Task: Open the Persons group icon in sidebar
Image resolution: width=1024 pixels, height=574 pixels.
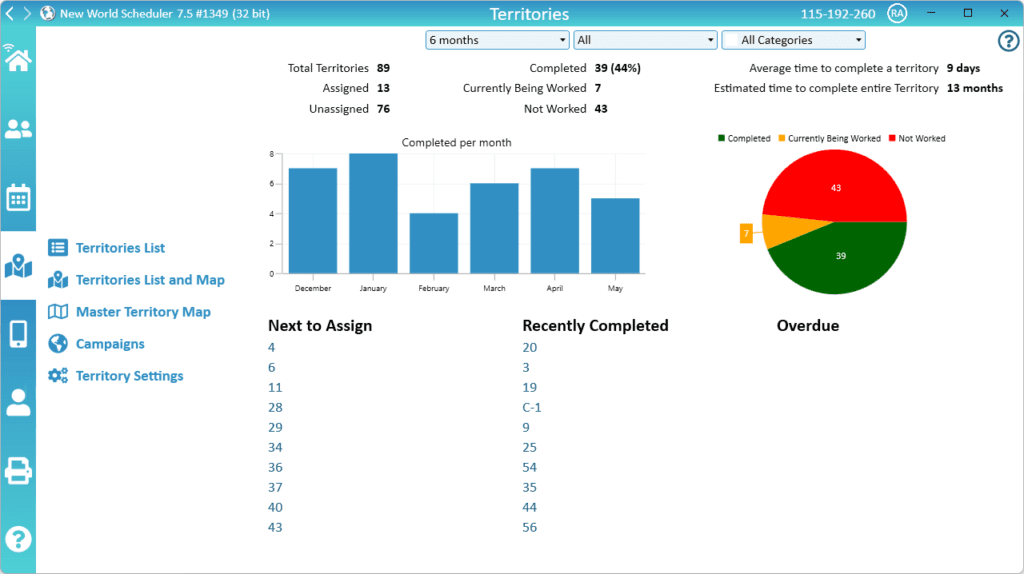Action: (x=18, y=129)
